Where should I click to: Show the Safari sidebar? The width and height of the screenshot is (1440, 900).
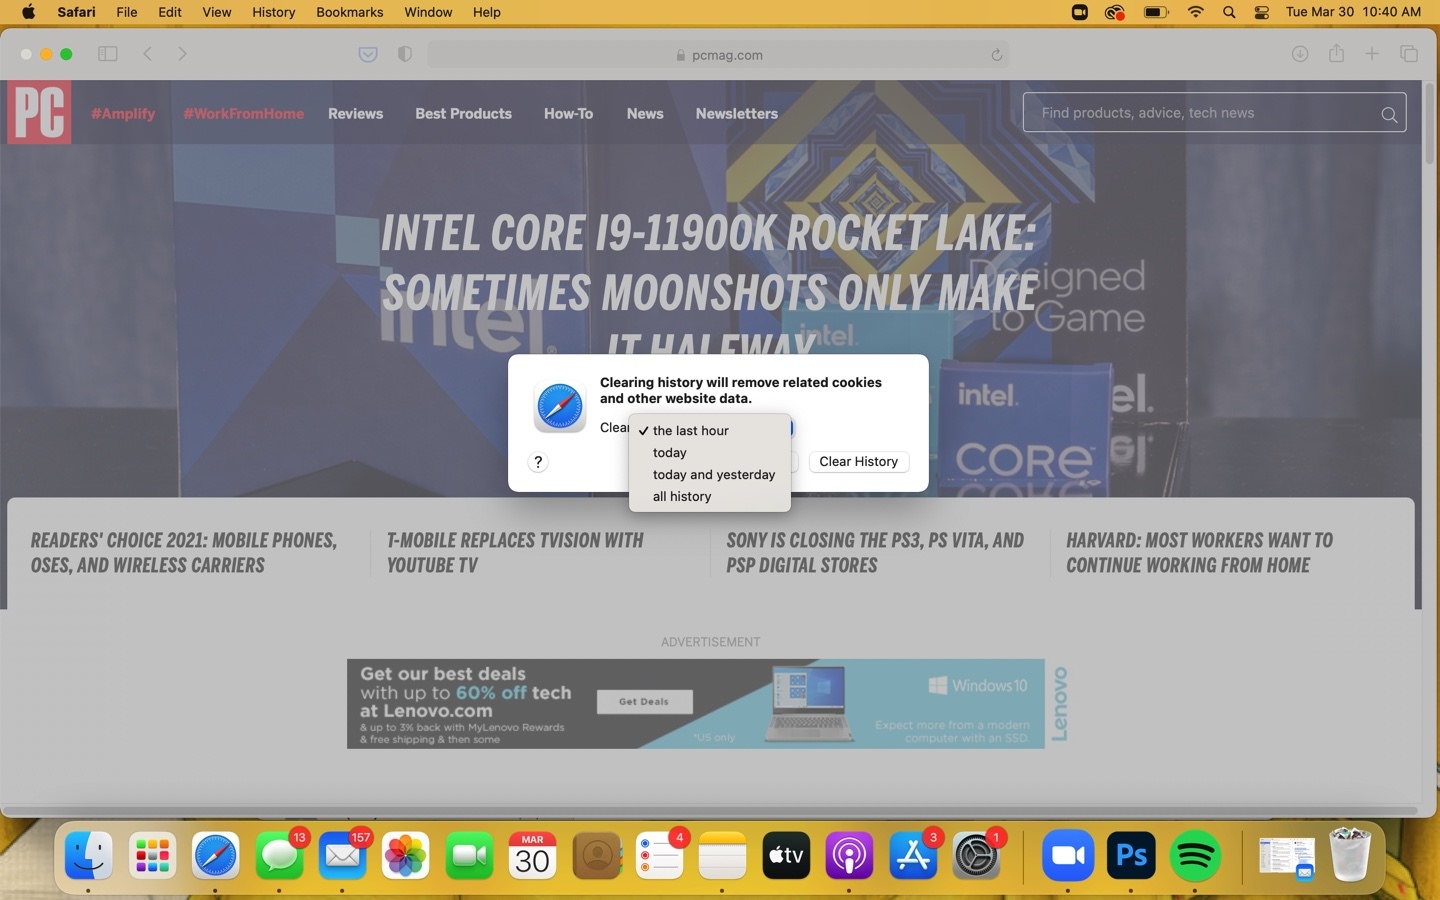pyautogui.click(x=108, y=54)
